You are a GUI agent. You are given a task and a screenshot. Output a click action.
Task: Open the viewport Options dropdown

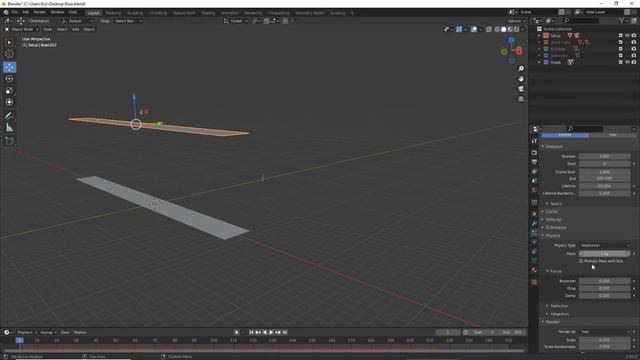[516, 21]
